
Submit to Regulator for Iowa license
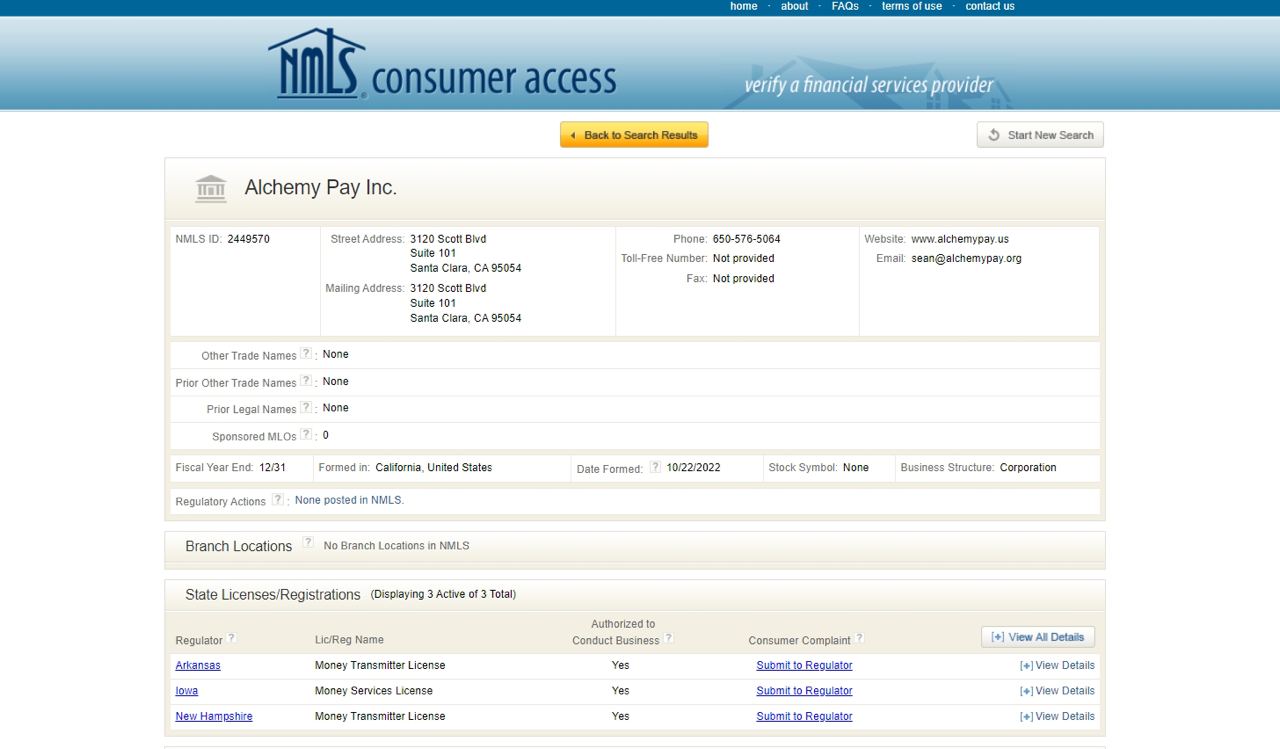pos(804,691)
